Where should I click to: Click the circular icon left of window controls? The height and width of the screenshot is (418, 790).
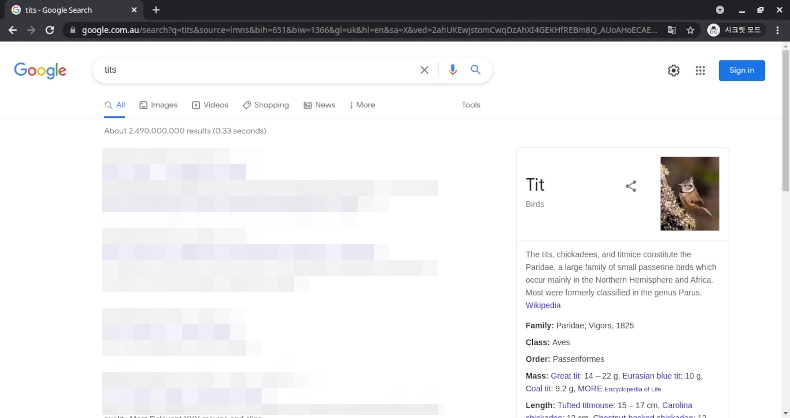(720, 10)
